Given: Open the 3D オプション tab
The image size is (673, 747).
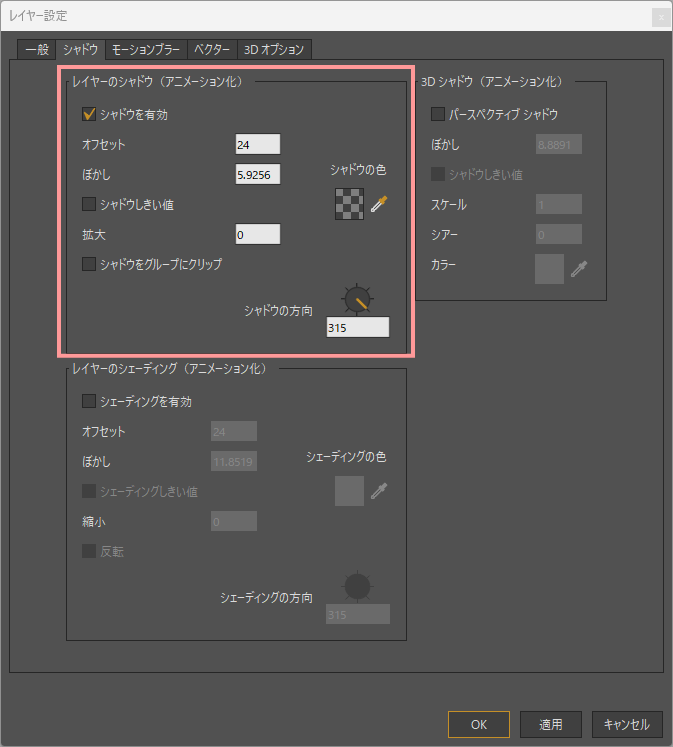Looking at the screenshot, I should pyautogui.click(x=274, y=49).
